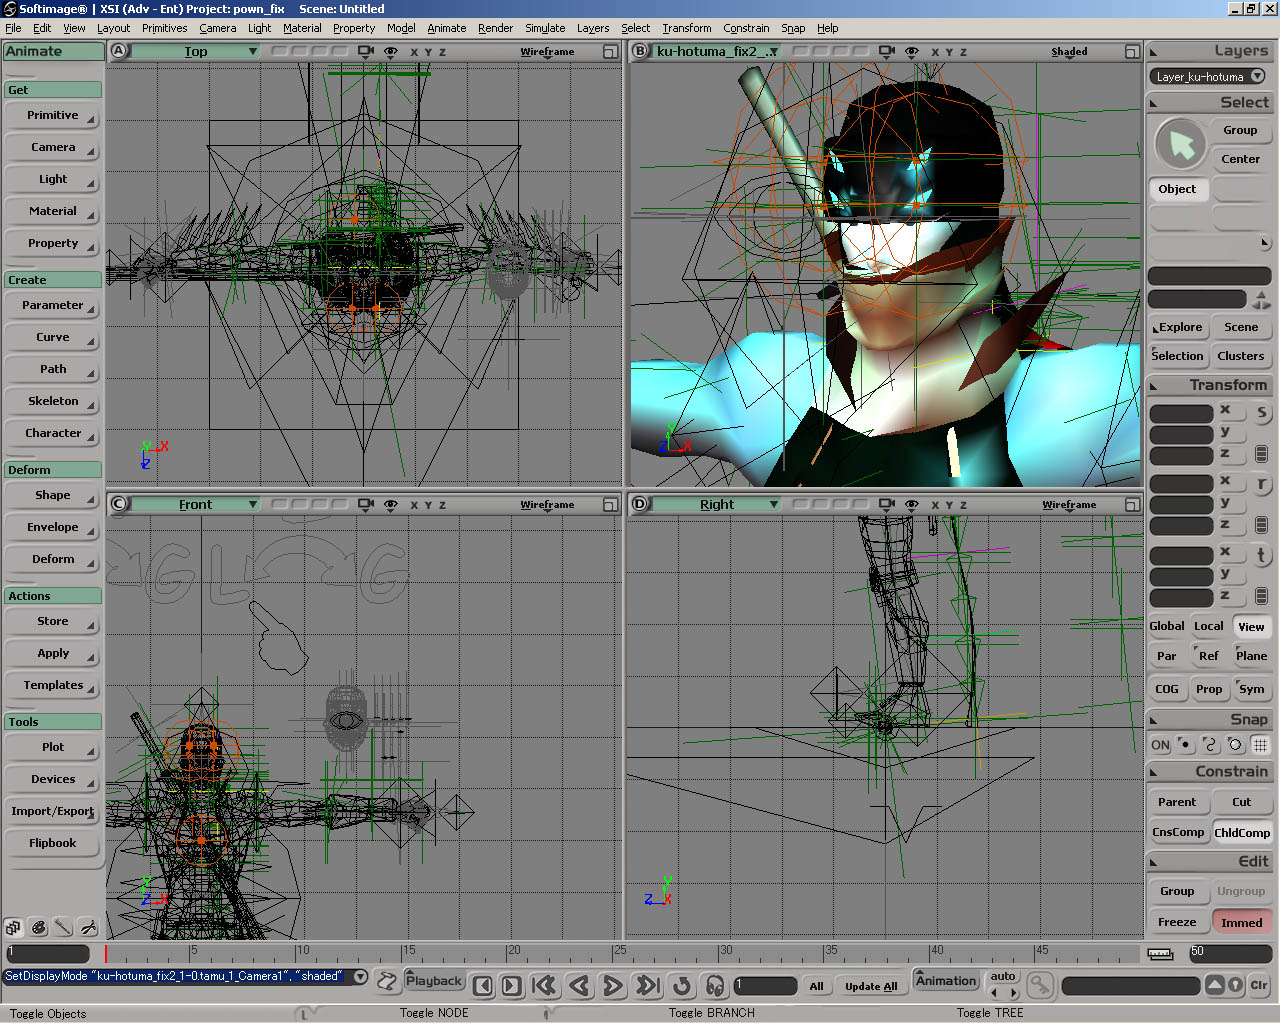This screenshot has height=1024, width=1280.
Task: Click the Freeze button in Edit panel
Action: tap(1177, 922)
